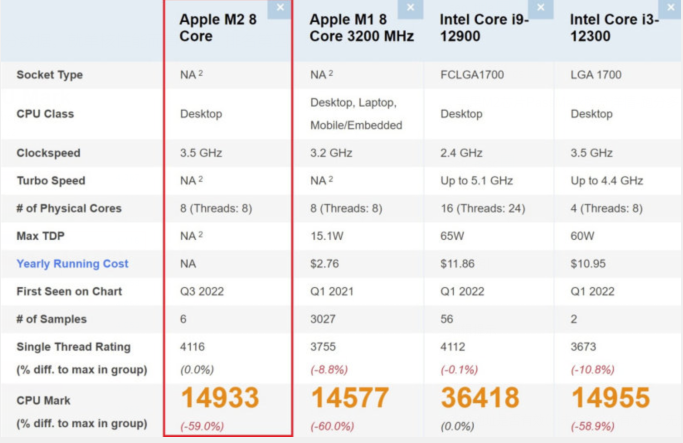
Task: Remove the Apple M1 8 Core column
Action: coord(411,8)
